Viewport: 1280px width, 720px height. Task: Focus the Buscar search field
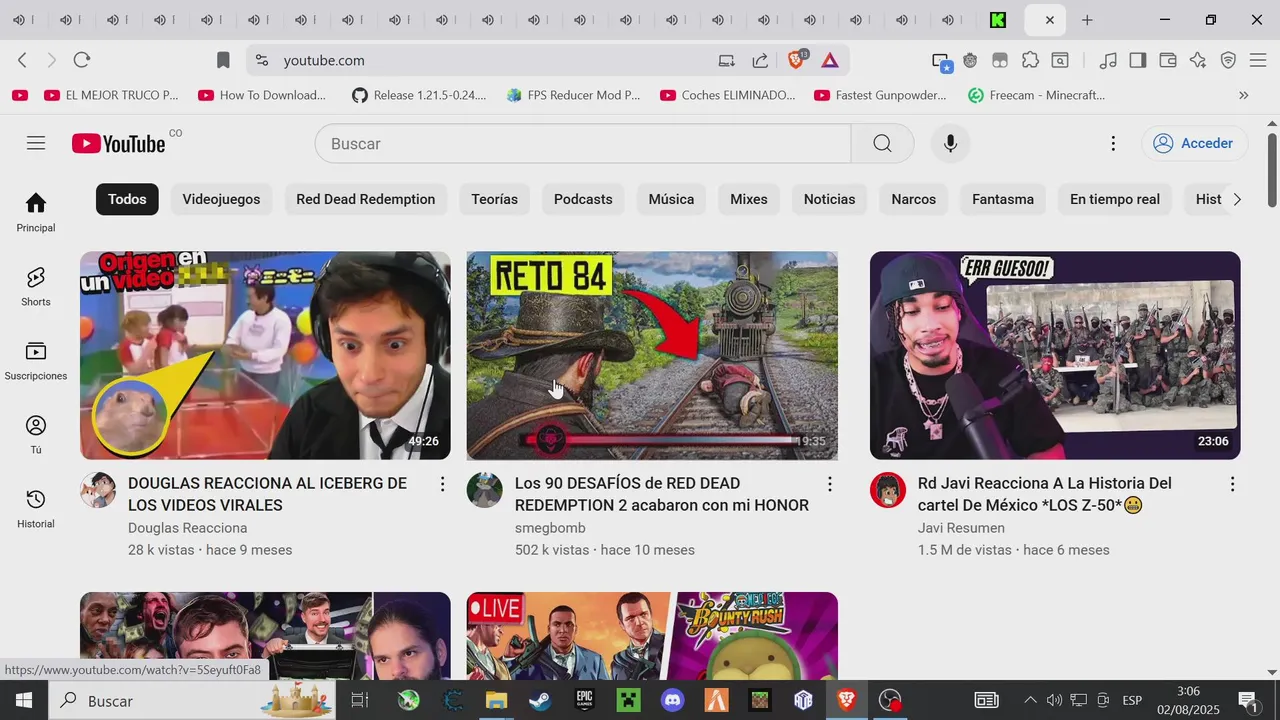coord(583,143)
